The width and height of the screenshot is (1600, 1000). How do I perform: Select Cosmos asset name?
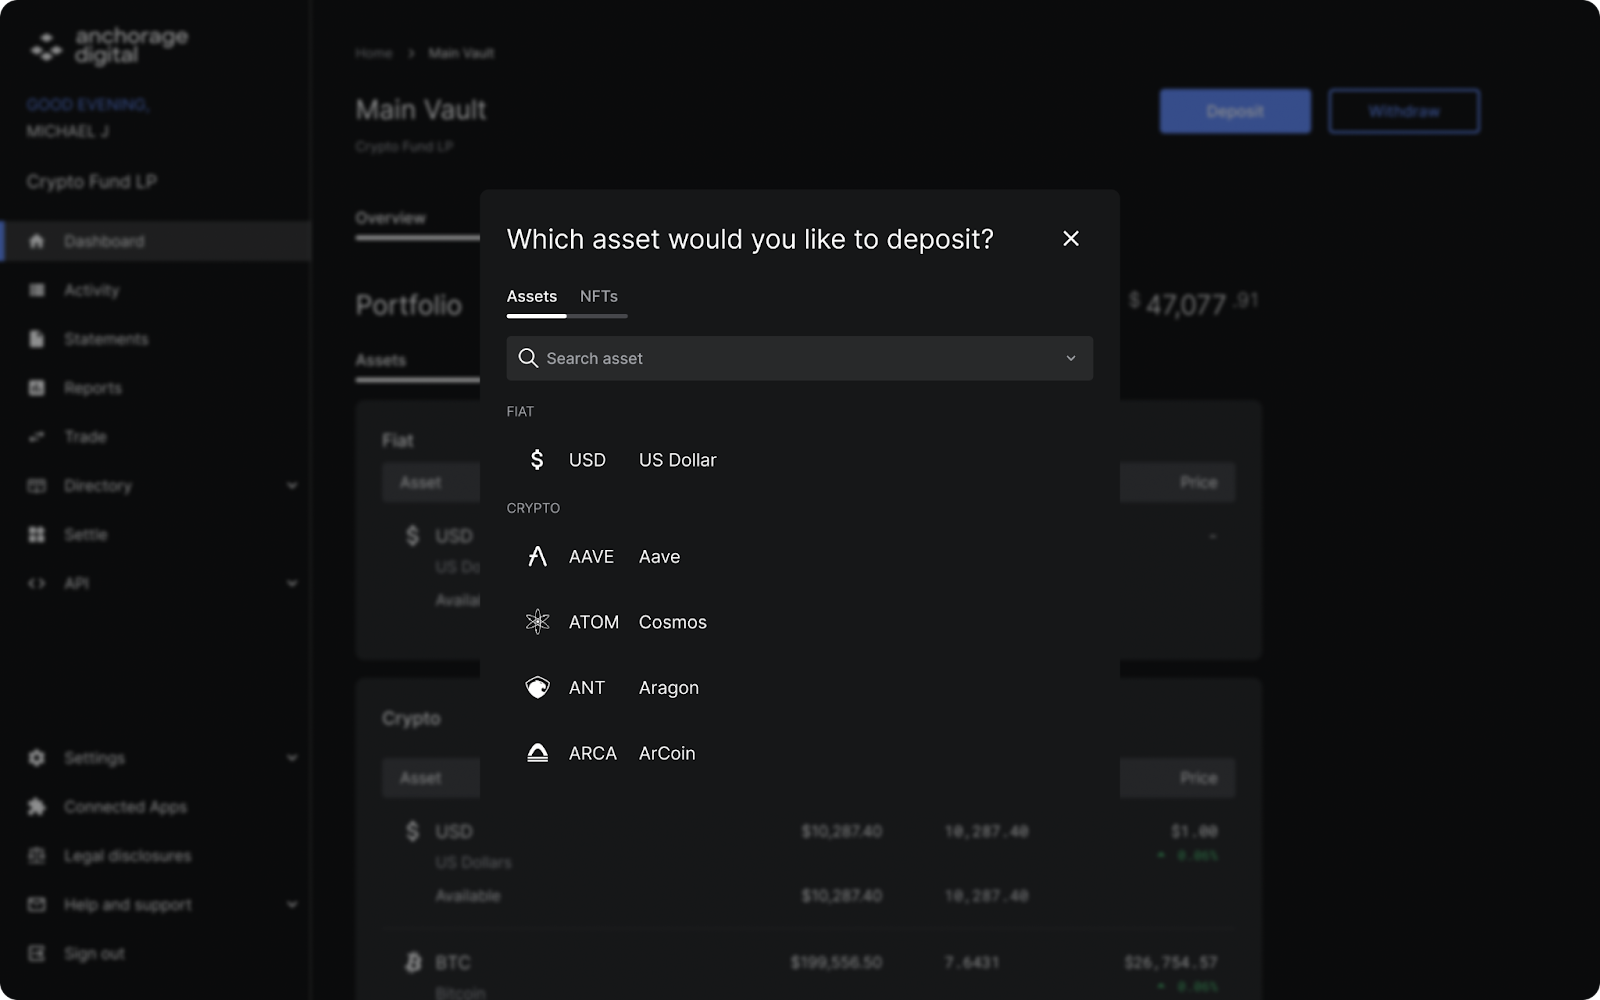pos(672,622)
